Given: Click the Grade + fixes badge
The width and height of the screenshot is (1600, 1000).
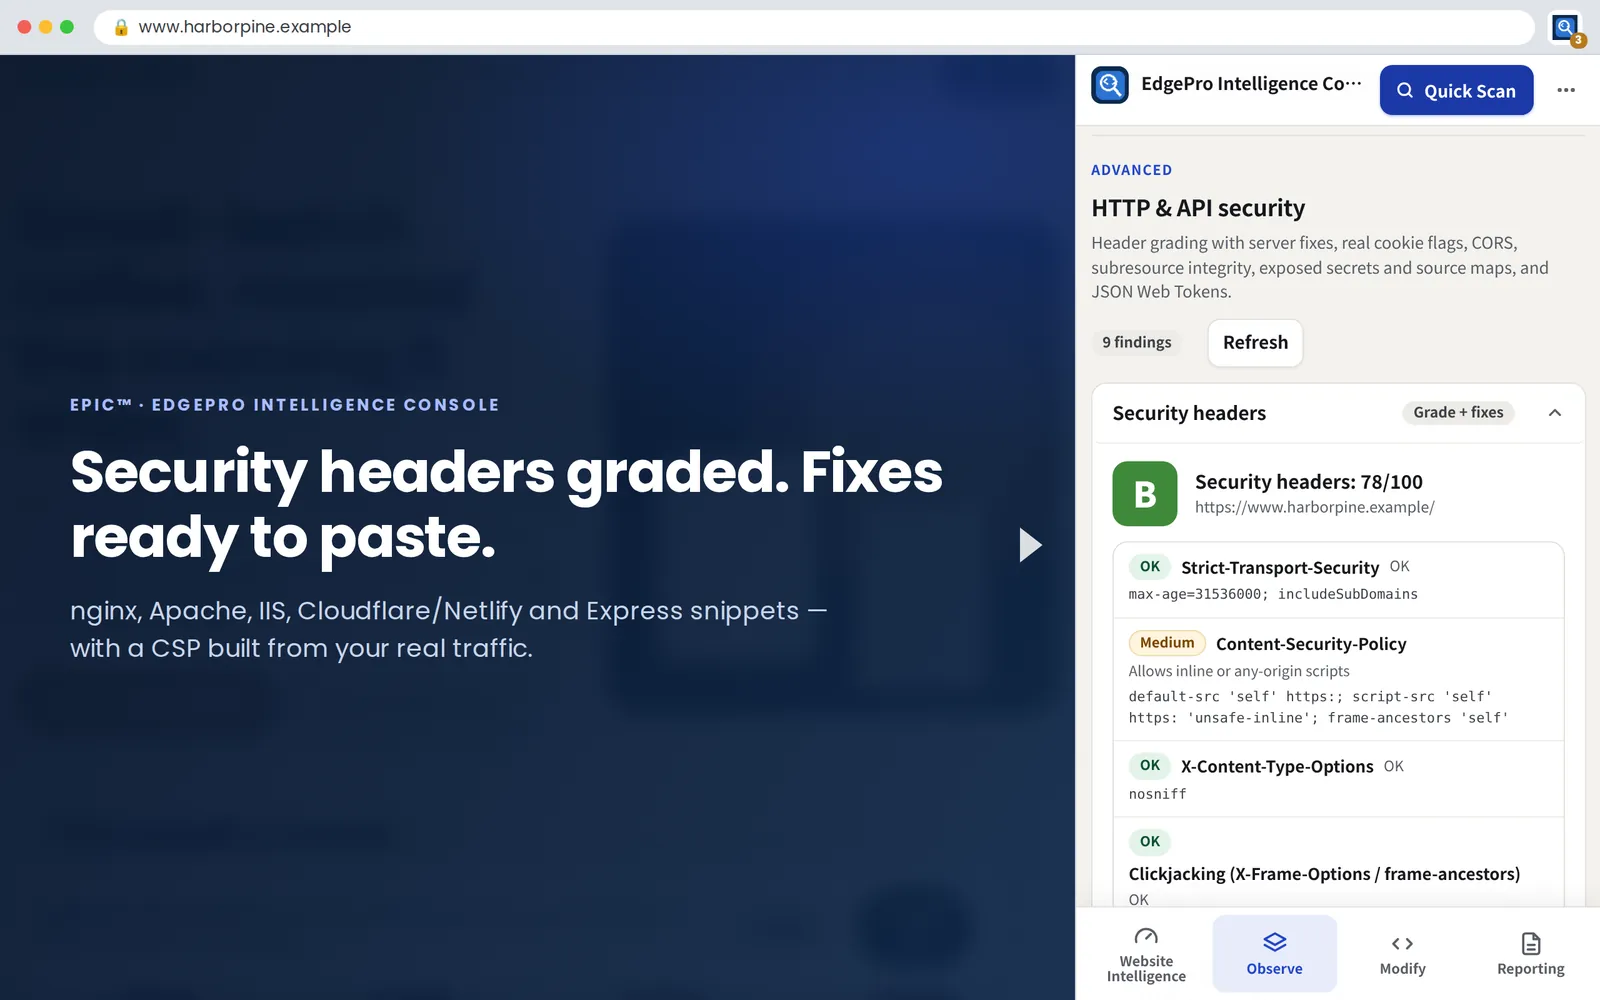Looking at the screenshot, I should click(x=1458, y=413).
